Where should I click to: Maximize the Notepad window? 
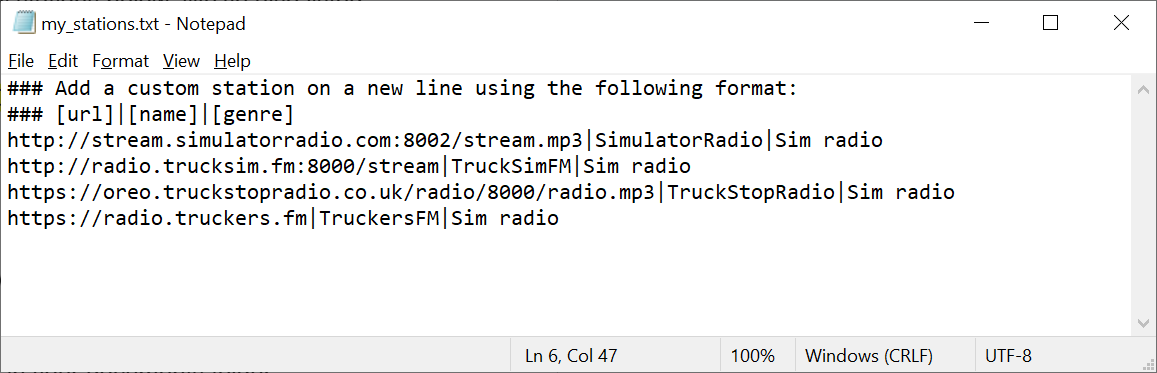pyautogui.click(x=1050, y=23)
